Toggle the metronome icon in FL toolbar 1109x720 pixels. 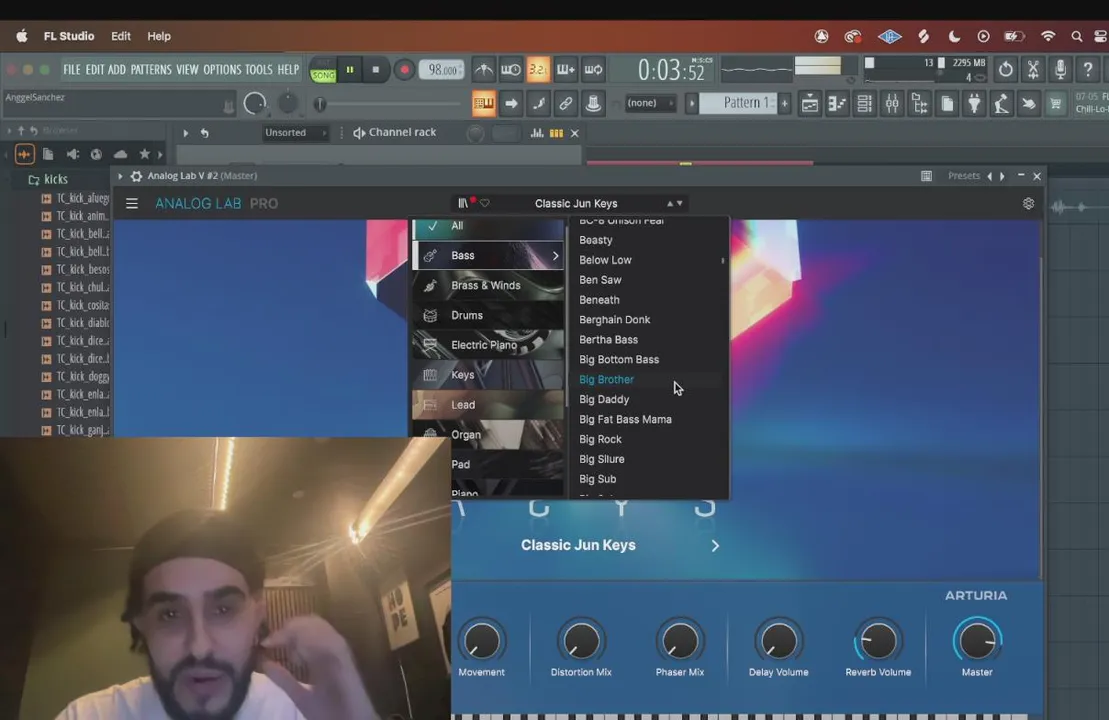484,69
